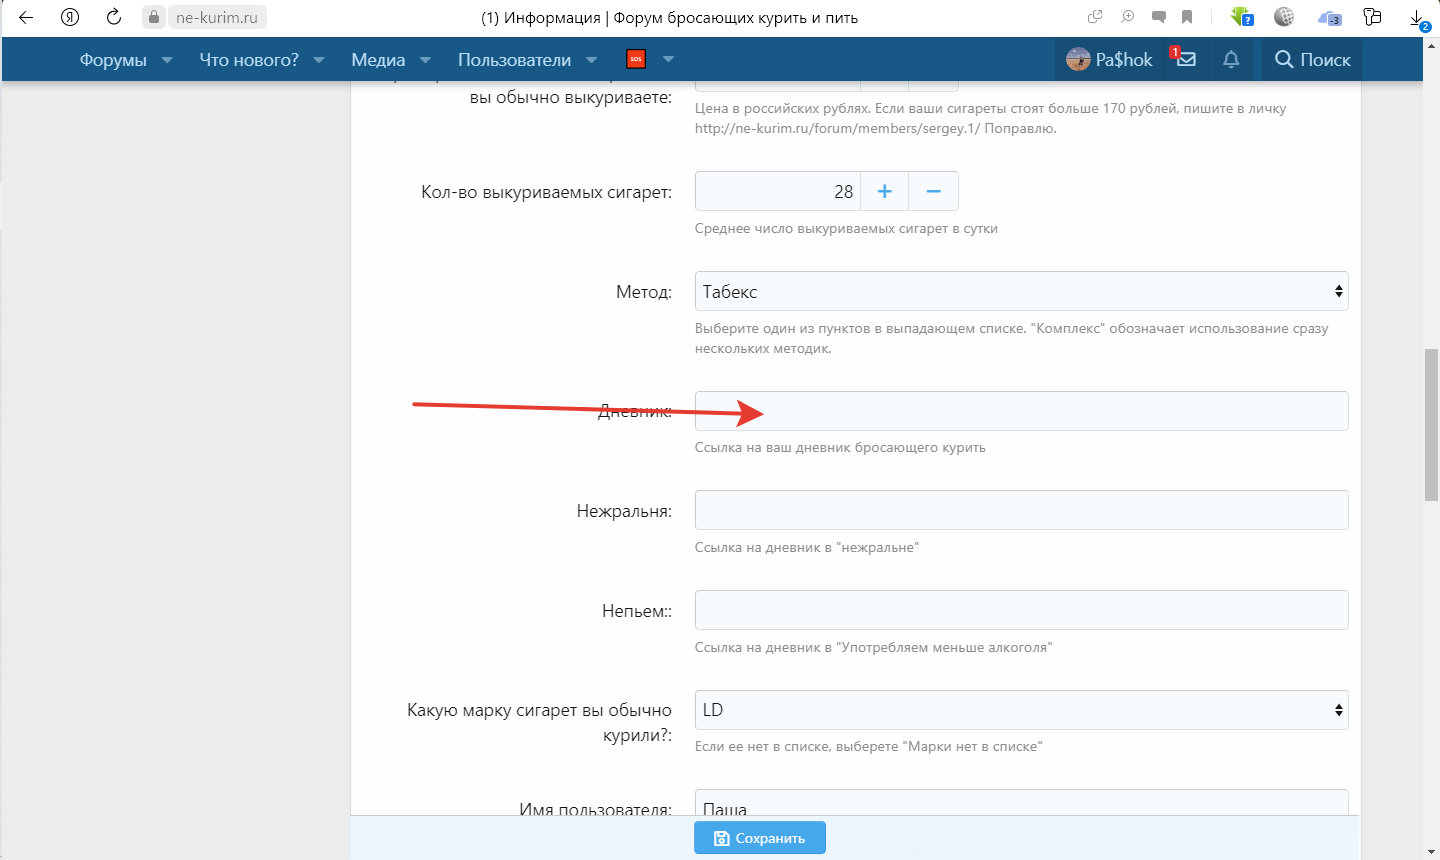Screen dimensions: 1440x860
Task: Open the Yandex home button
Action: click(70, 17)
